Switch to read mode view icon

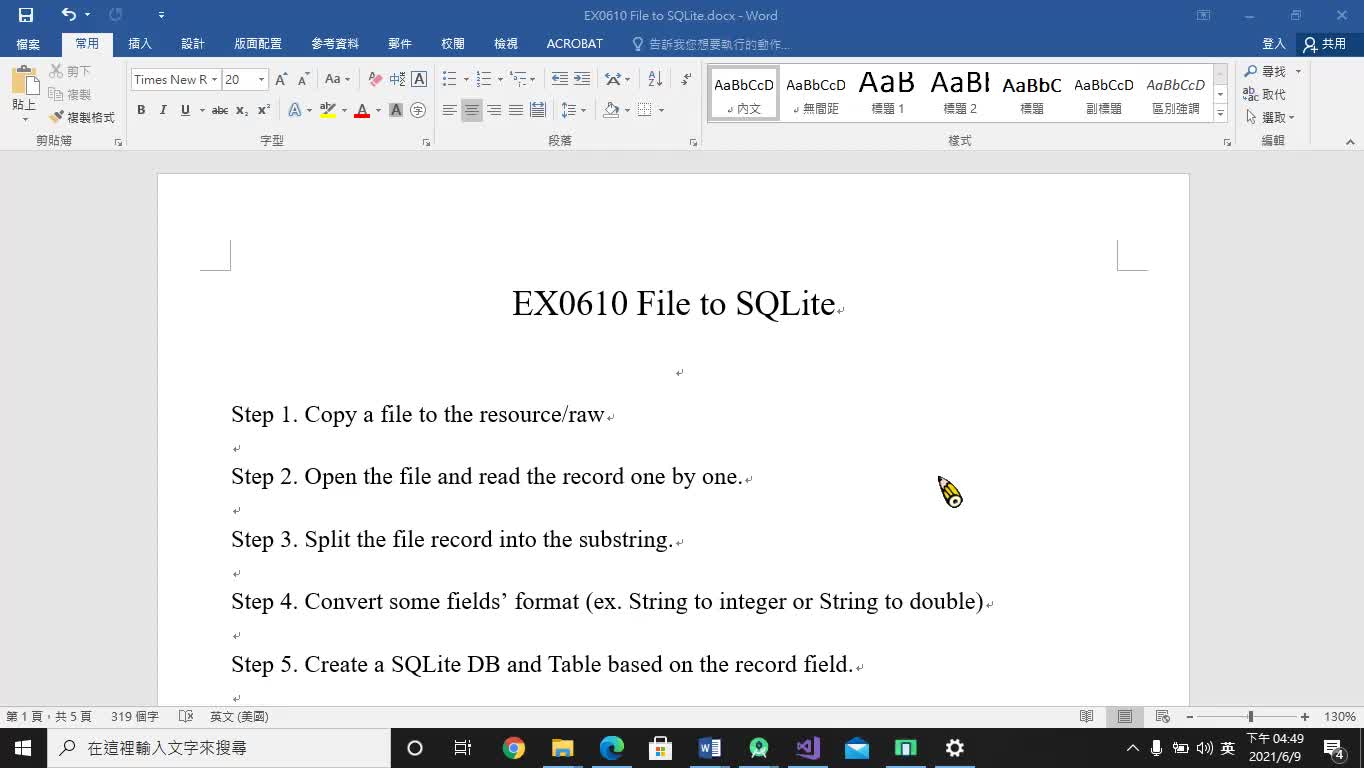click(x=1087, y=717)
